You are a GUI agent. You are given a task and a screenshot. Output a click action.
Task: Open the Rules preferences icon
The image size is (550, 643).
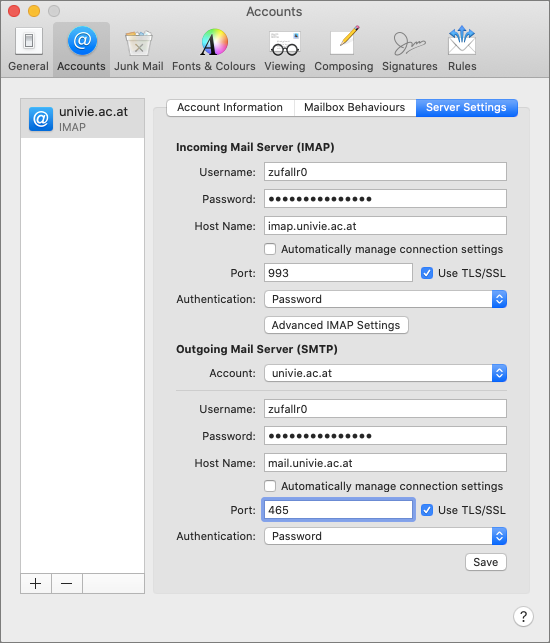point(462,49)
